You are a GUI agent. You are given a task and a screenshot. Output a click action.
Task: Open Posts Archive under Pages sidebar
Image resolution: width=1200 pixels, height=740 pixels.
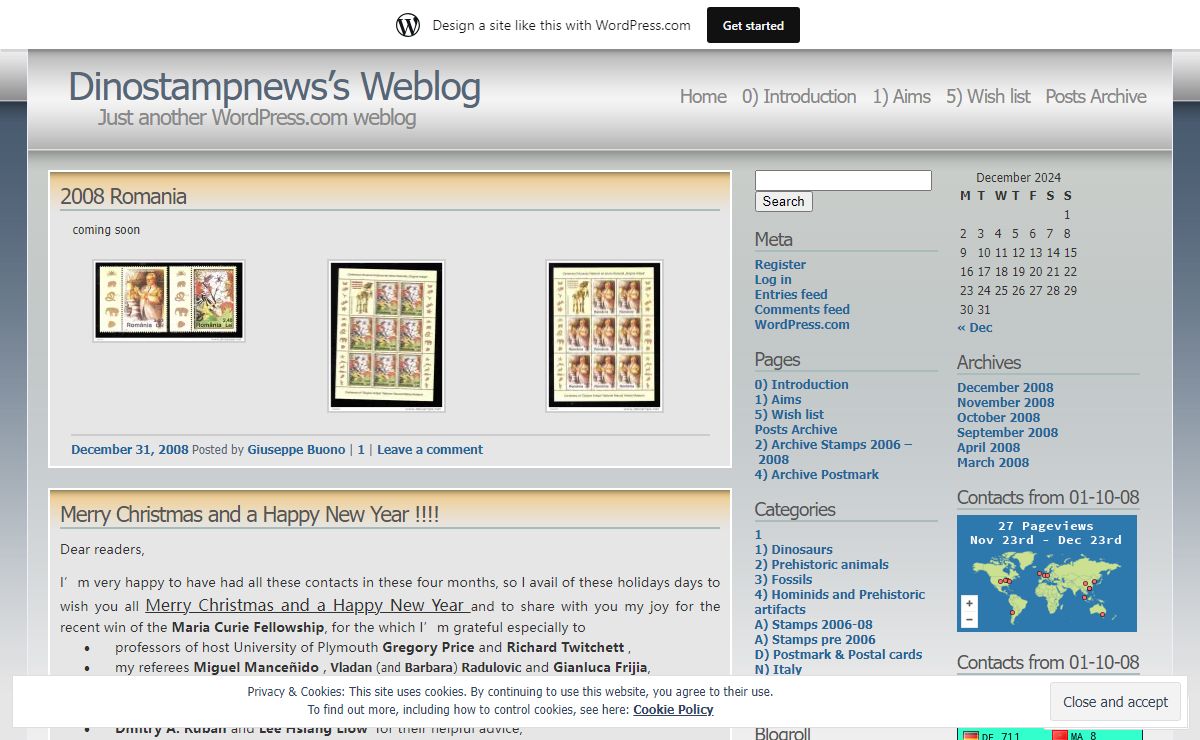(796, 430)
